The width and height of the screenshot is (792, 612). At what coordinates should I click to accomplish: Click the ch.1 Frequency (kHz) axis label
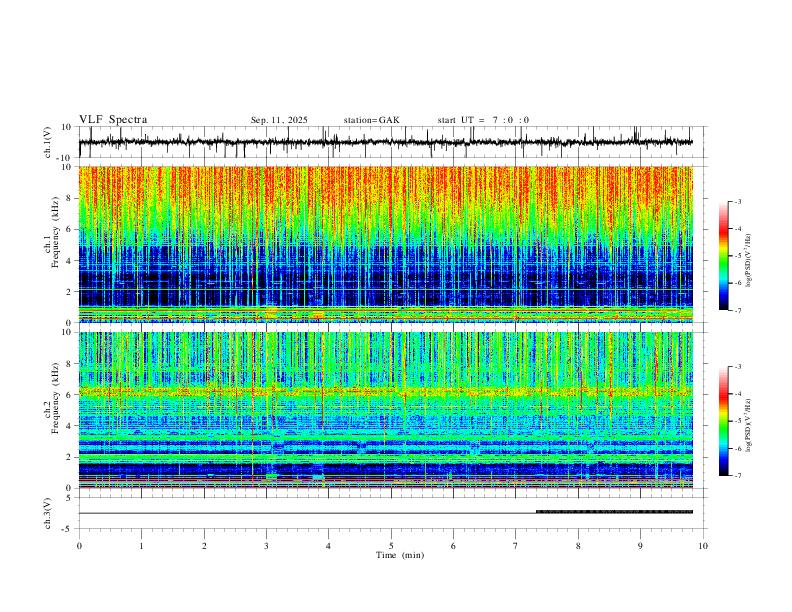52,233
